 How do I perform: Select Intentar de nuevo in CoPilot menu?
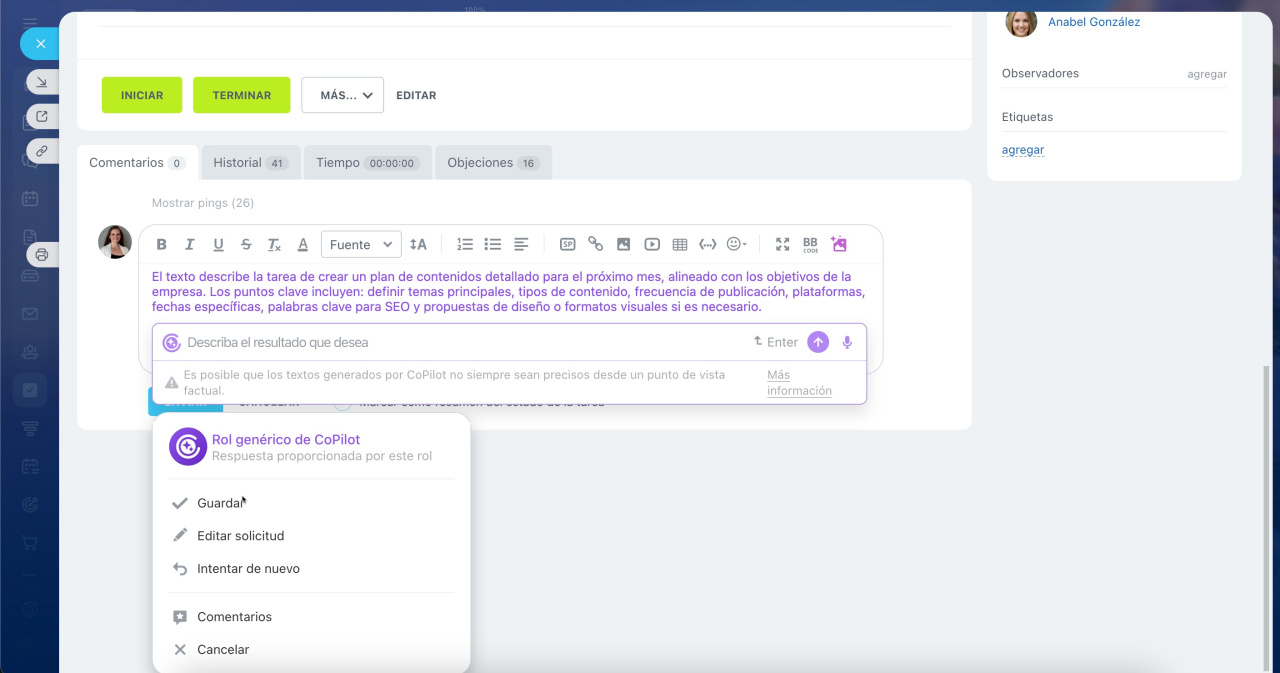tap(248, 569)
